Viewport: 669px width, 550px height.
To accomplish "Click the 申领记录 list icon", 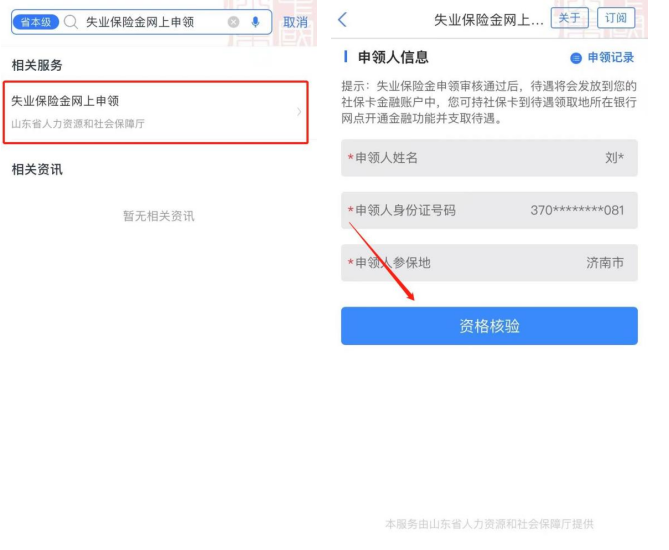I will point(576,58).
